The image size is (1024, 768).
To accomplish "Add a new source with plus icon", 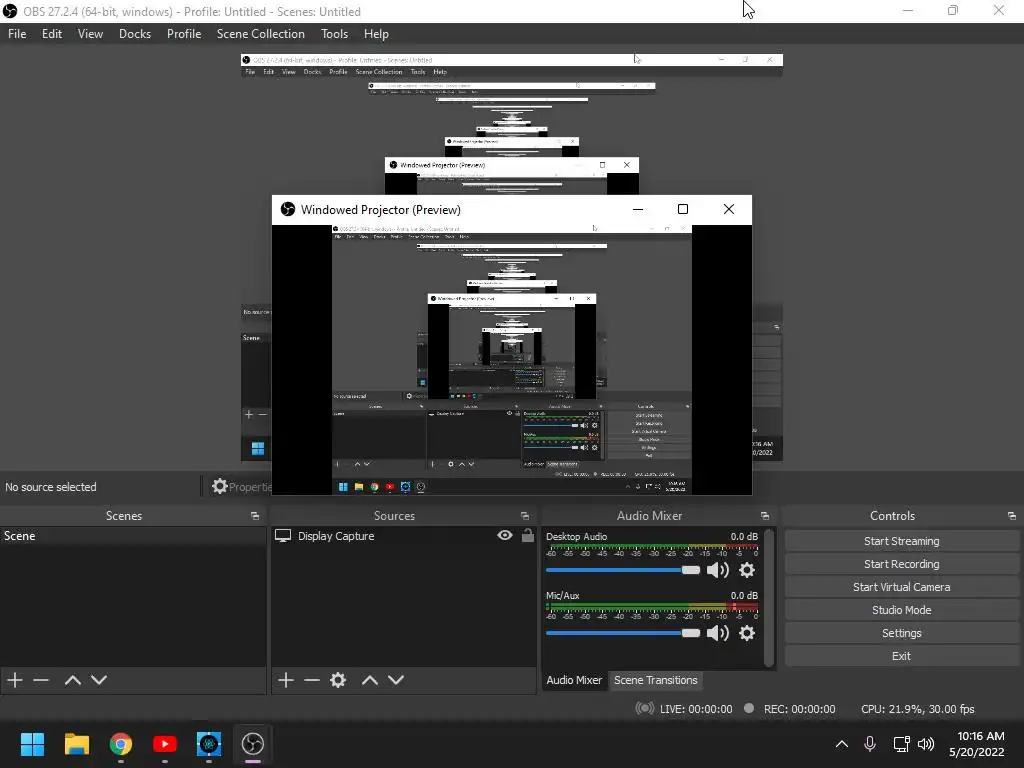I will [x=285, y=680].
